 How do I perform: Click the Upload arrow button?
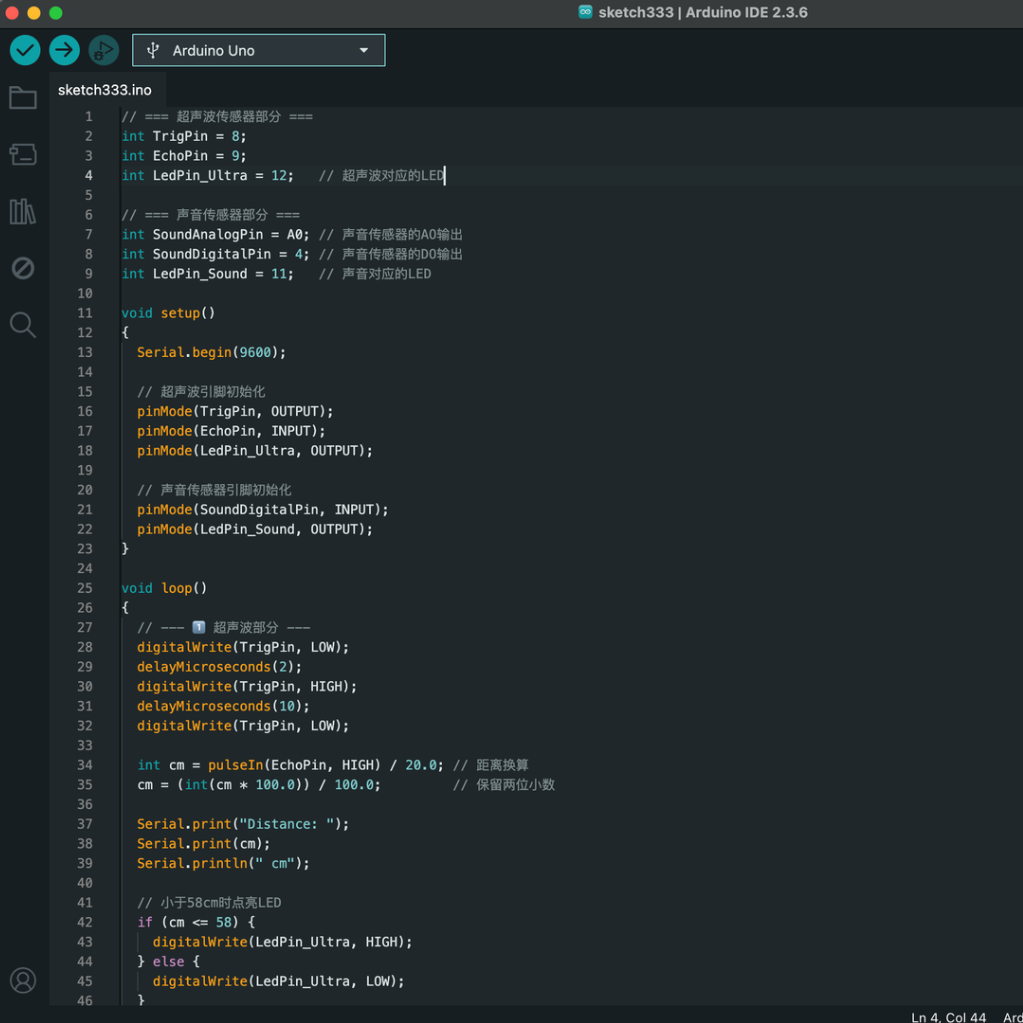point(63,49)
